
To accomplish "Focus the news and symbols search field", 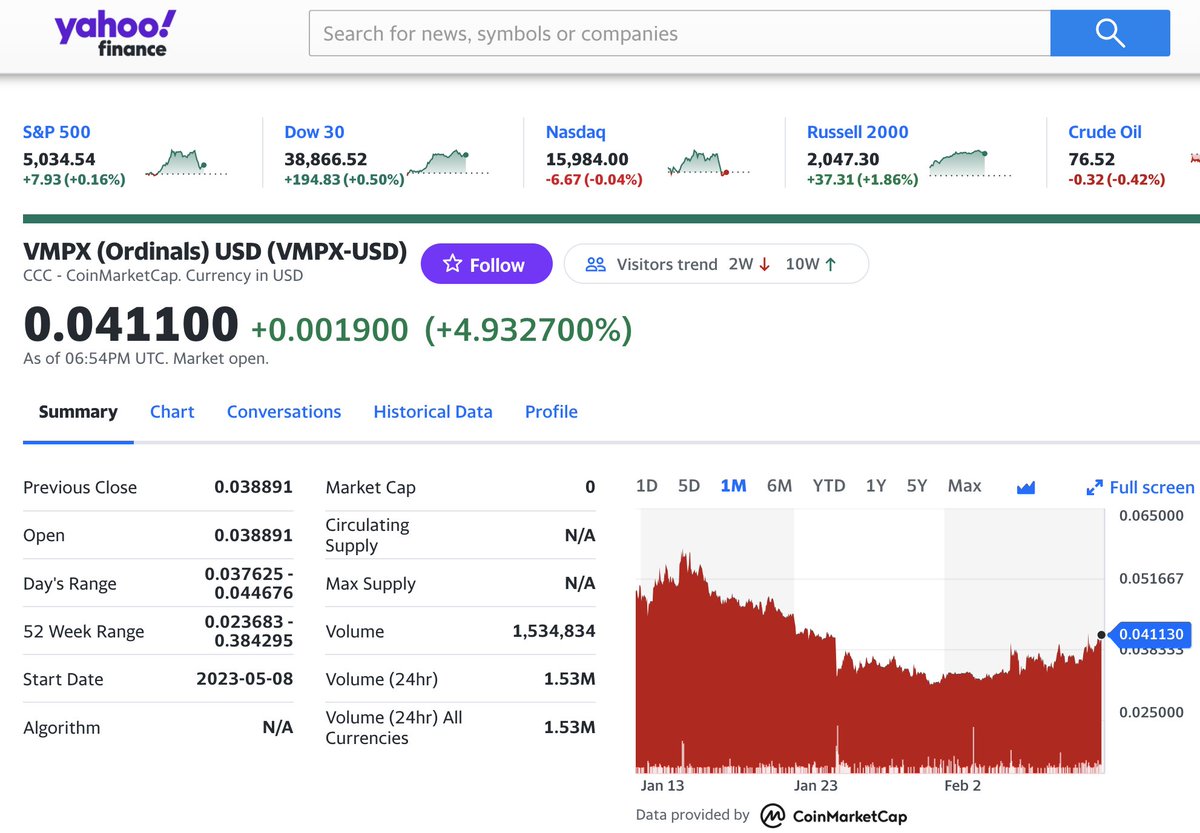I will [680, 33].
